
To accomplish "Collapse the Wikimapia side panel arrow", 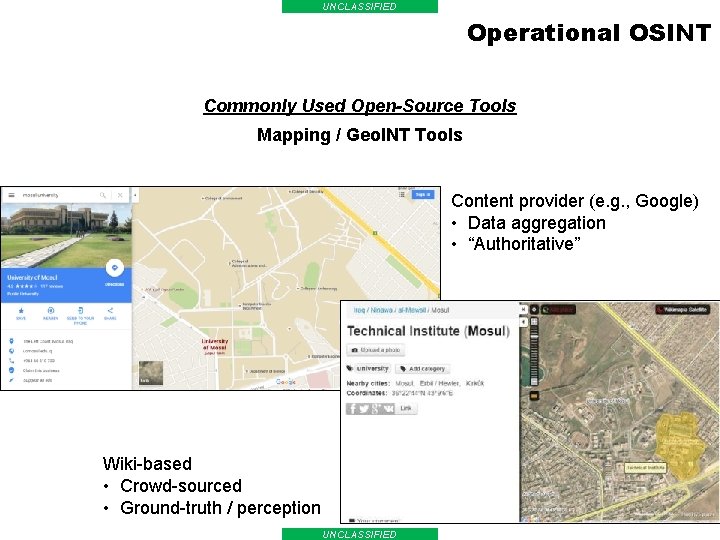I will (523, 322).
